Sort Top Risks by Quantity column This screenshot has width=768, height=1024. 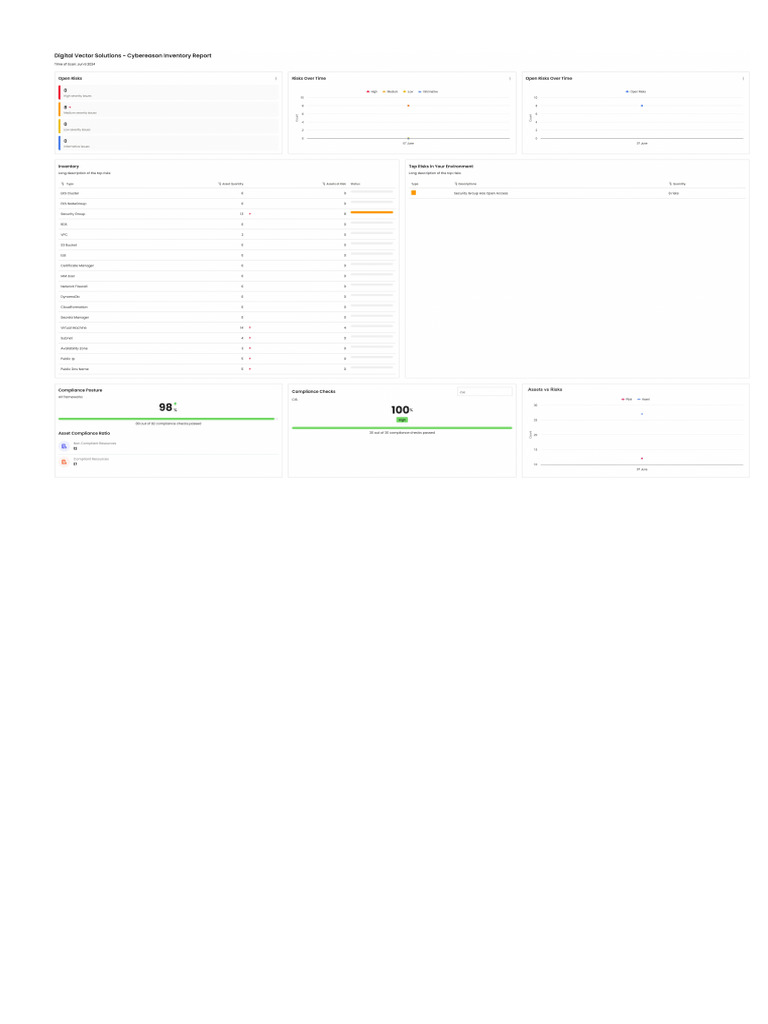tap(678, 184)
